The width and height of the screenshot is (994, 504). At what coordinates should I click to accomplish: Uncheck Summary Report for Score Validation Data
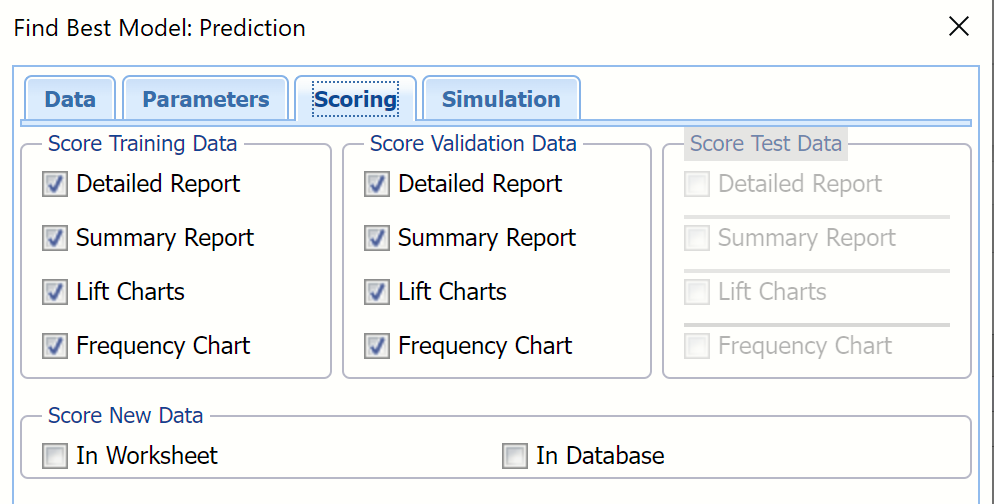[377, 239]
